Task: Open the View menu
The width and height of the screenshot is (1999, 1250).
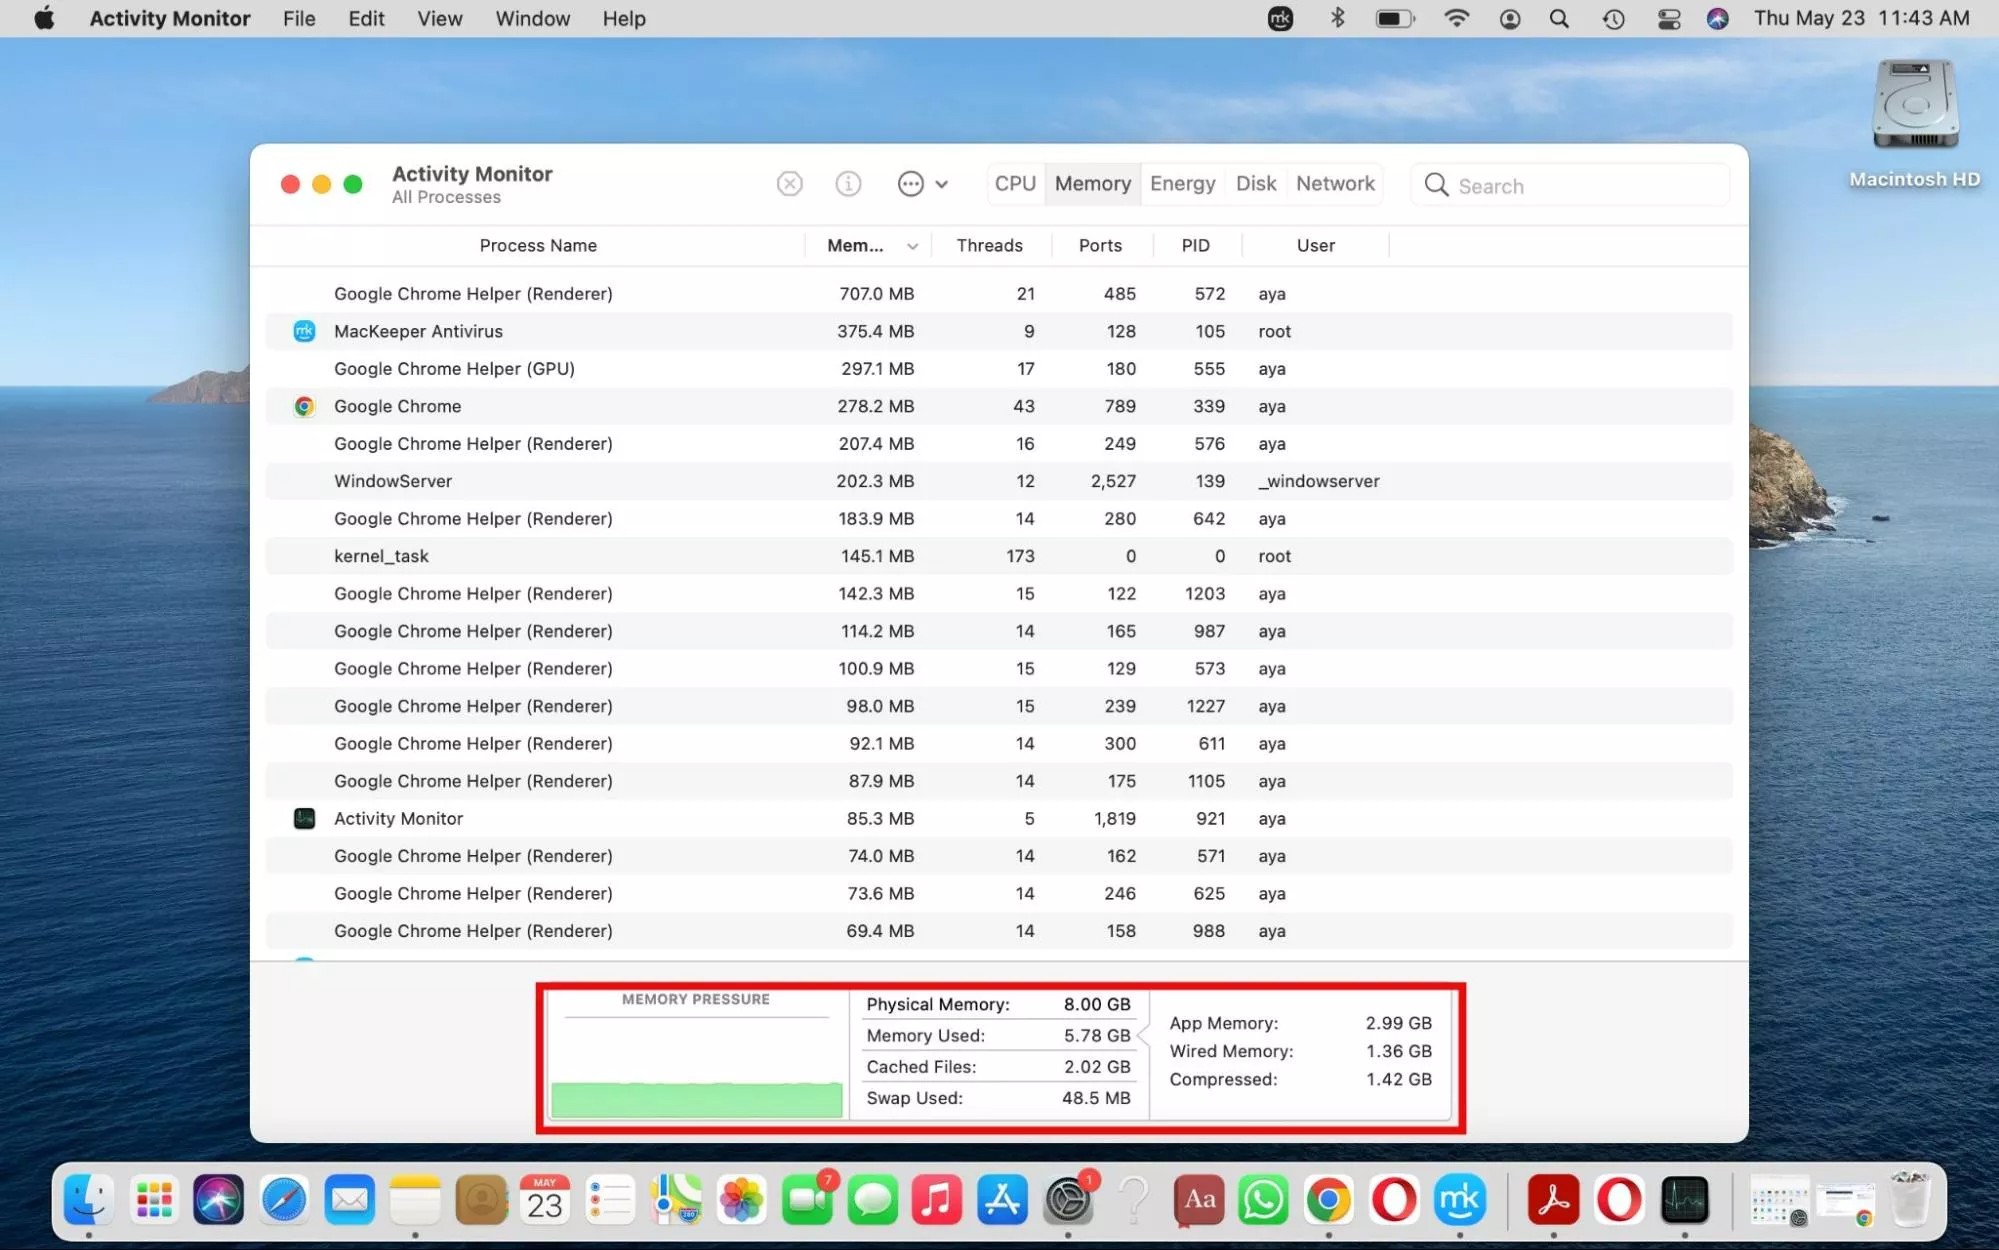Action: pyautogui.click(x=439, y=18)
